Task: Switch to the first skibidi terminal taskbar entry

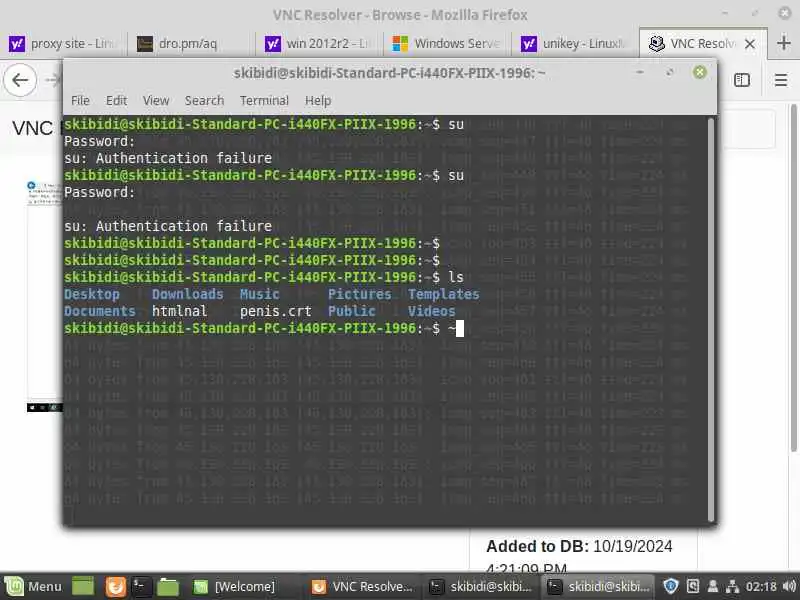Action: click(x=481, y=587)
